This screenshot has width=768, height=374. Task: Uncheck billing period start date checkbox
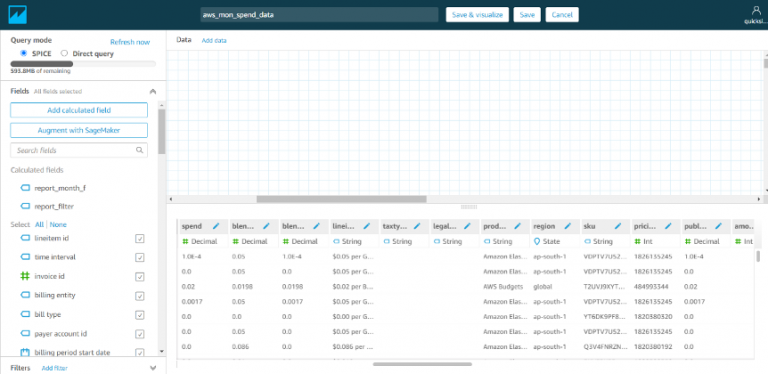point(140,352)
